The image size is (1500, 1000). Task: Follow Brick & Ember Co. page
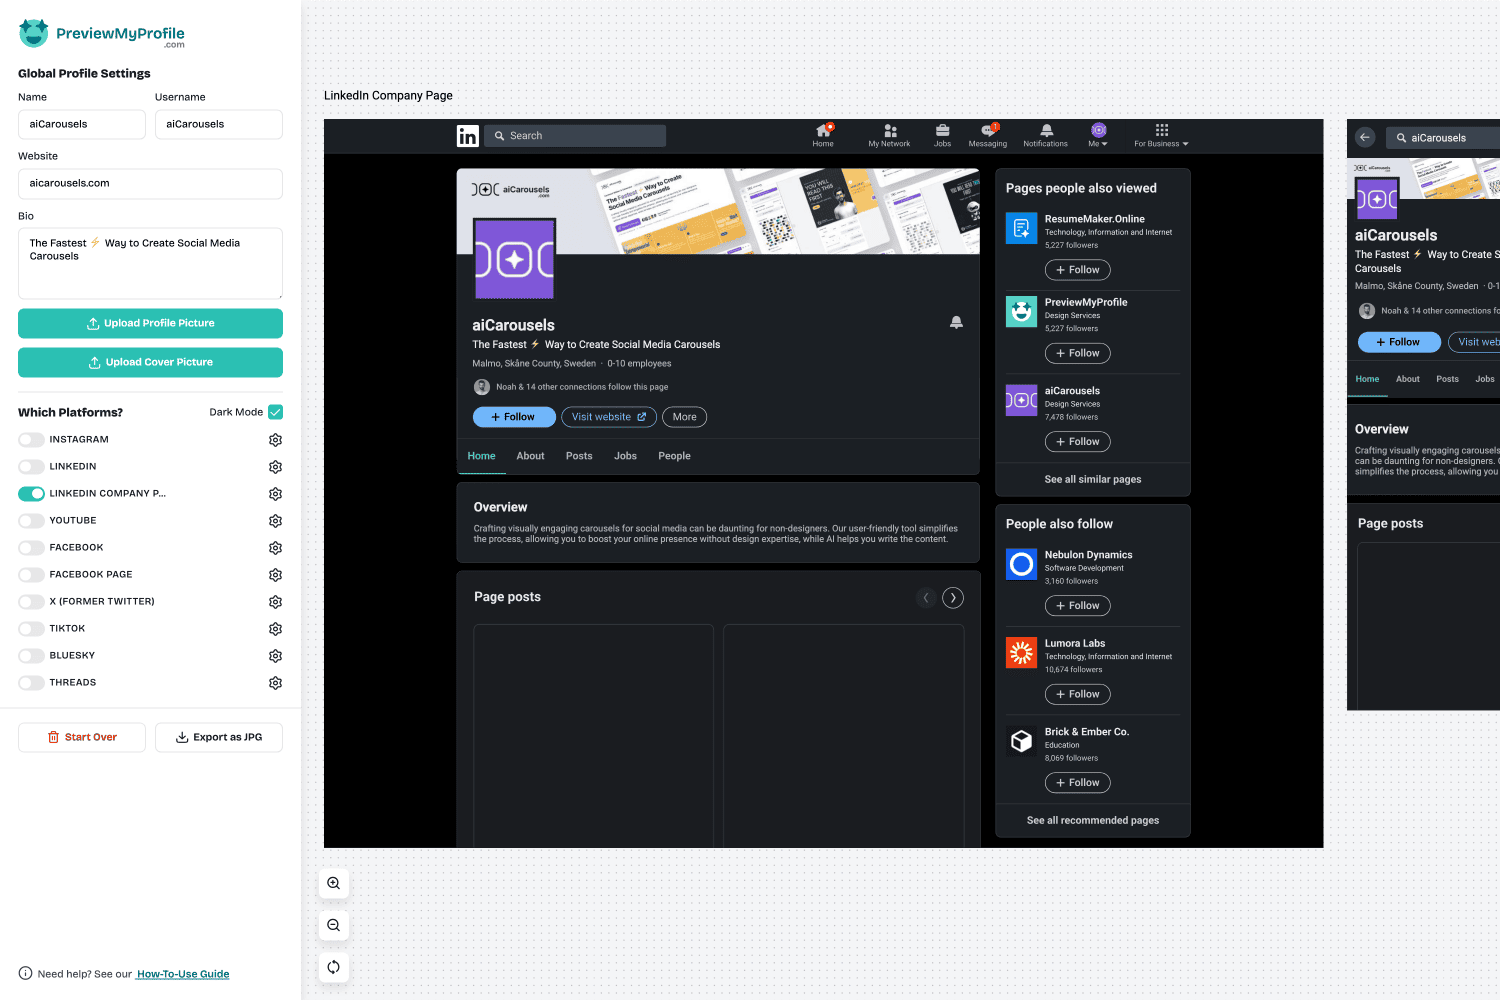click(1078, 783)
